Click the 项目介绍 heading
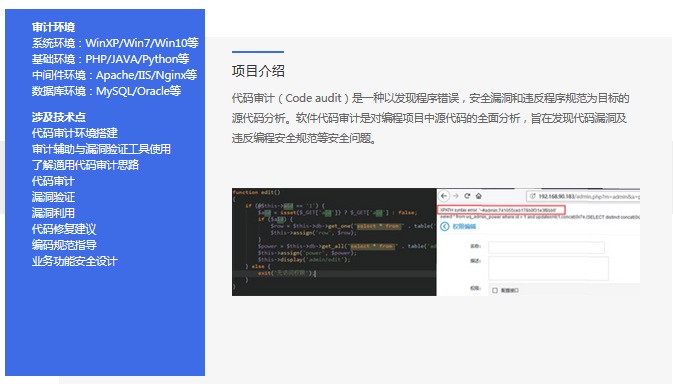The height and width of the screenshot is (384, 673). coord(258,71)
